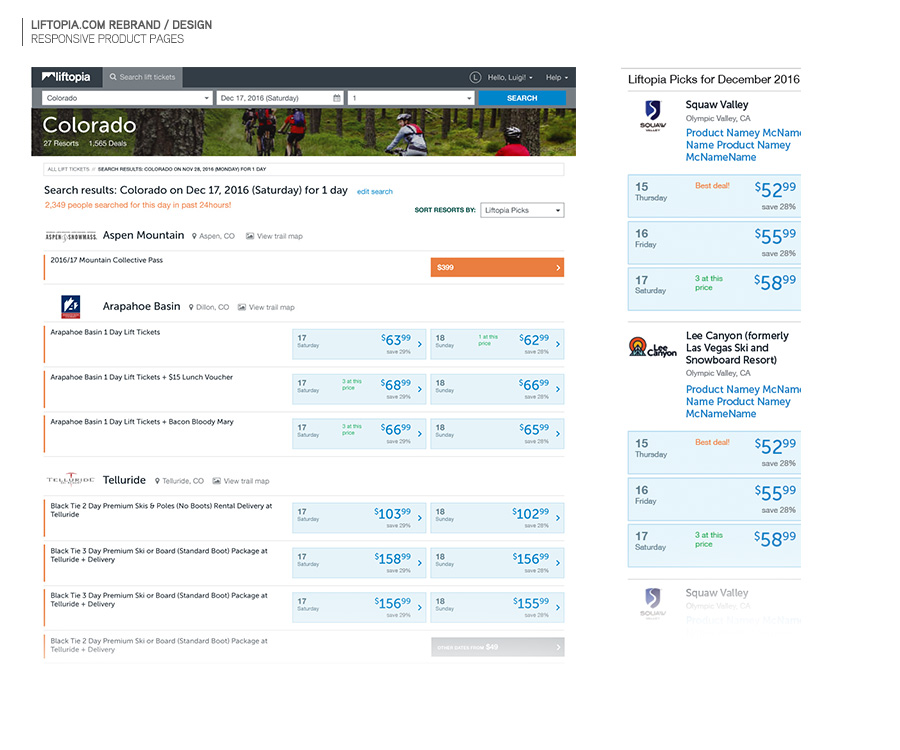Viewport: 900px width, 750px height.
Task: Click the edit search link
Action: [375, 192]
